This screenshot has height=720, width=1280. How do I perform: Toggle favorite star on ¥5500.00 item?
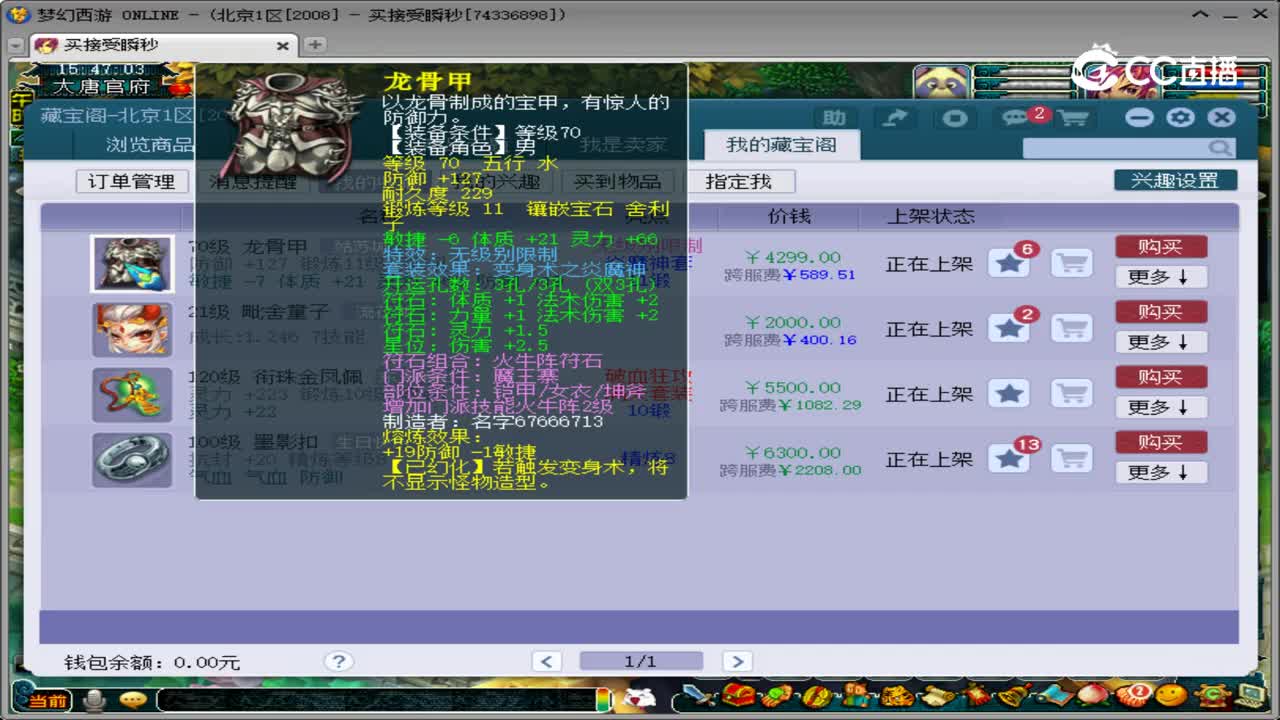pos(1010,393)
